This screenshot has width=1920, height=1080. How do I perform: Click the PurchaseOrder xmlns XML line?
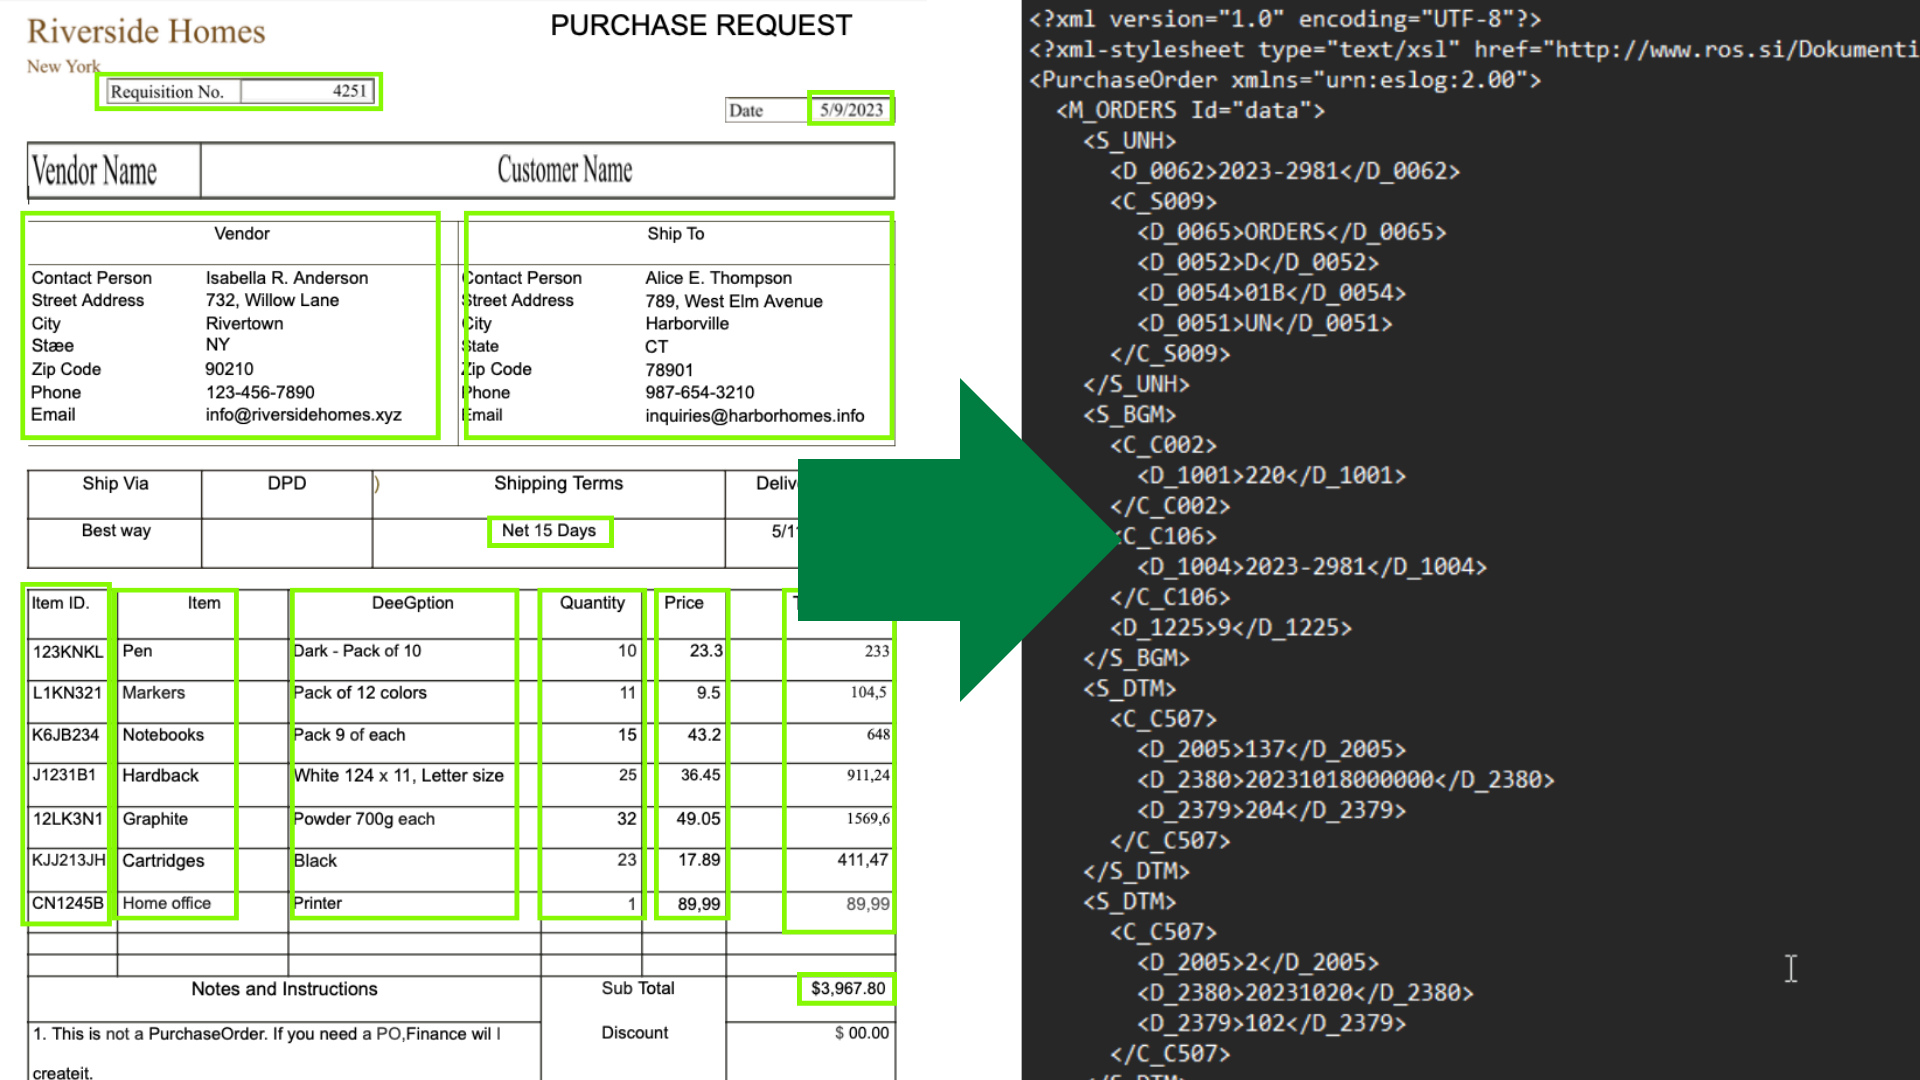click(x=1285, y=80)
